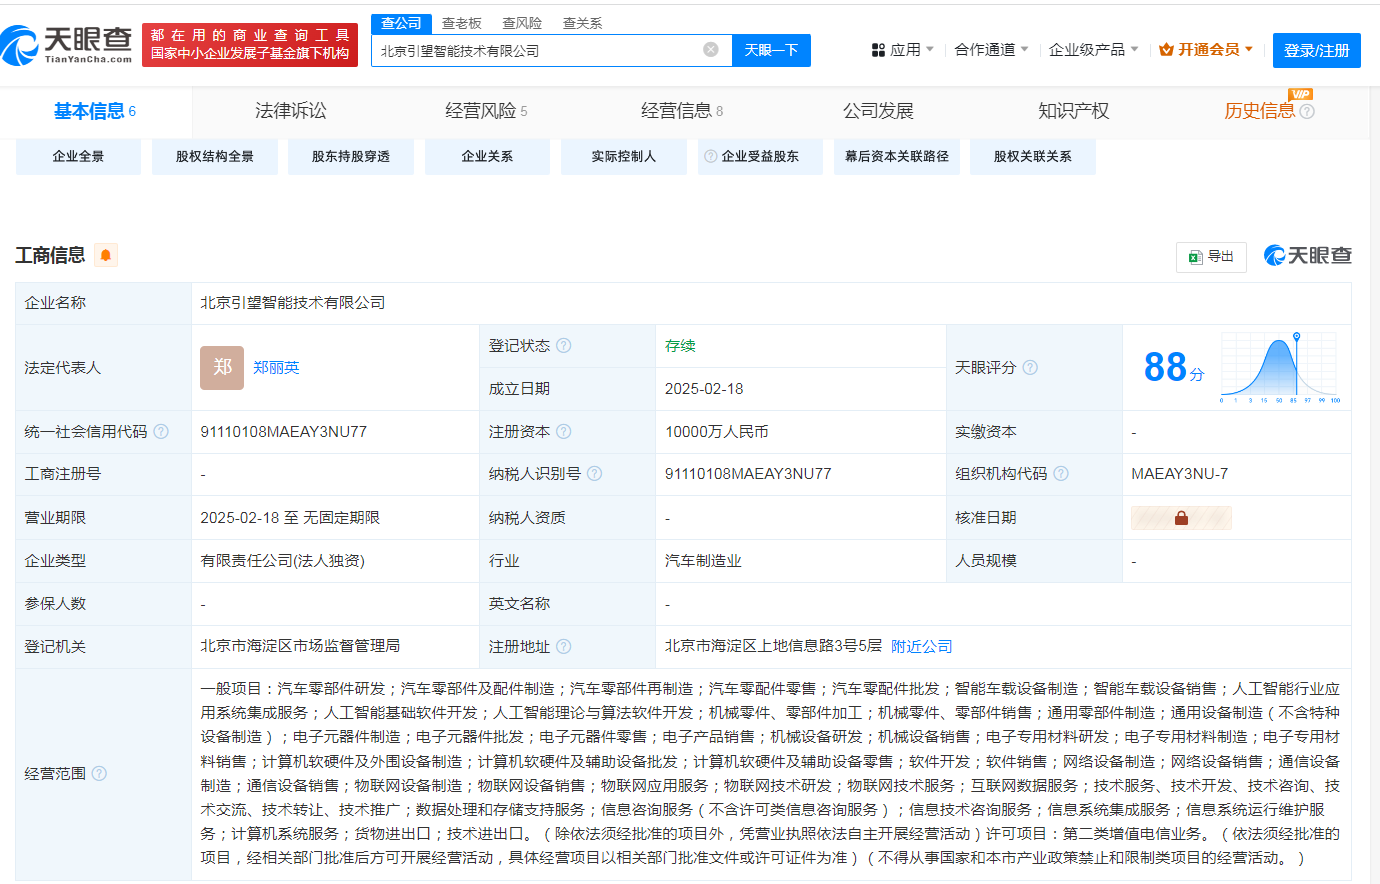Click the 88分 score distribution chart

(x=1279, y=368)
